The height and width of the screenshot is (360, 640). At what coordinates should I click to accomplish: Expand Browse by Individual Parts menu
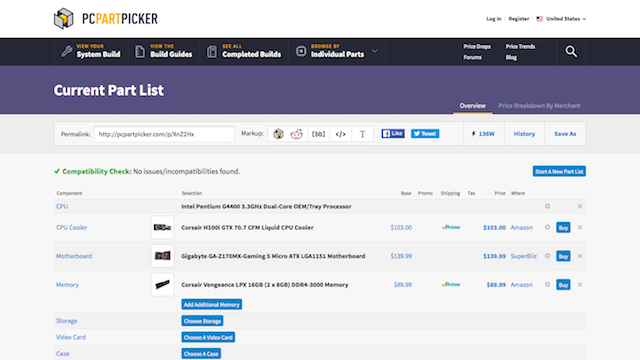point(337,51)
